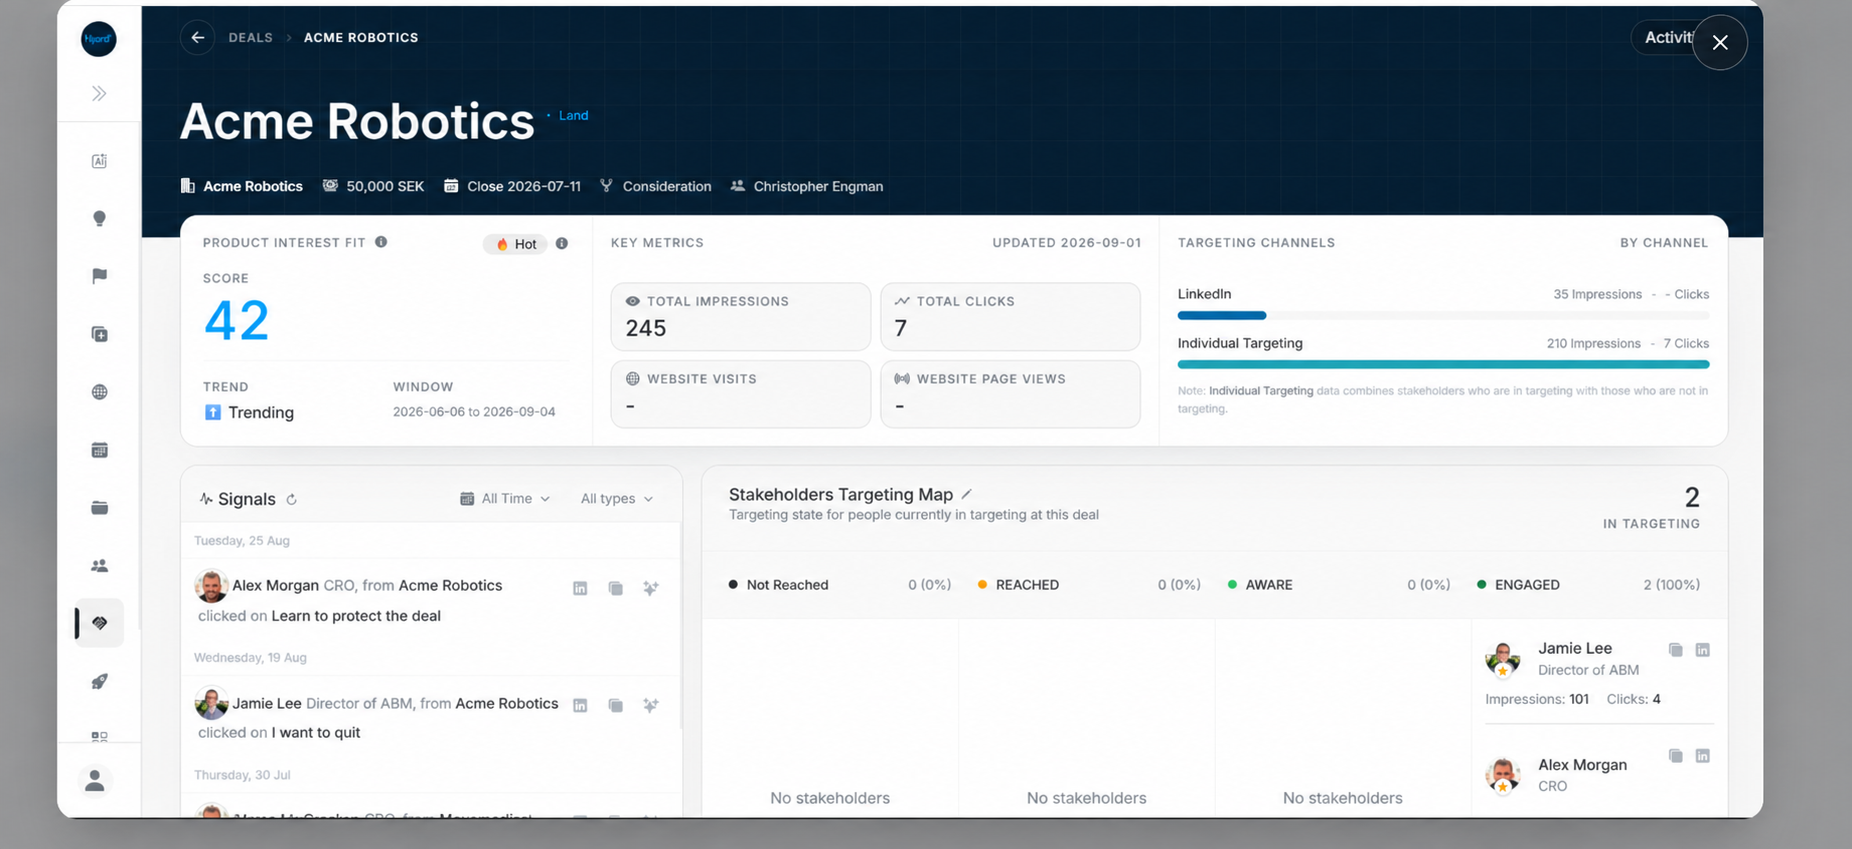Navigate to the DEALS breadcrumb
The width and height of the screenshot is (1852, 849).
click(x=250, y=38)
